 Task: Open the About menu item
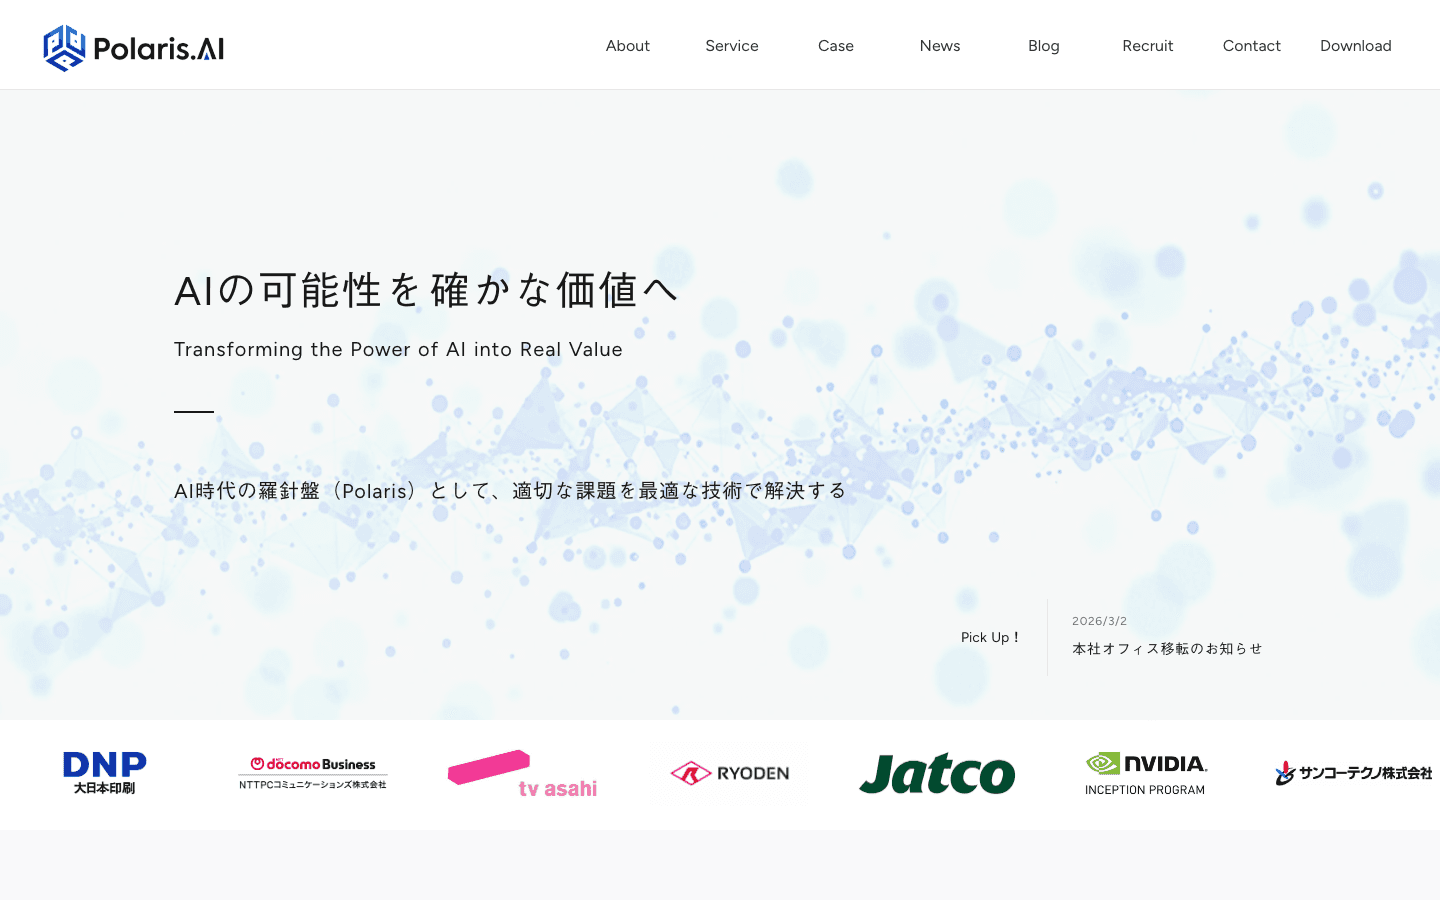pos(628,46)
